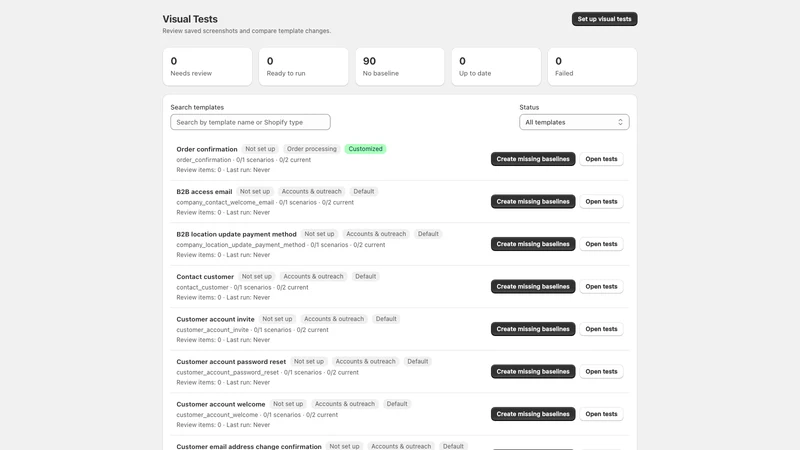The width and height of the screenshot is (800, 450).
Task: Create missing baselines for B2B access email
Action: pos(533,202)
